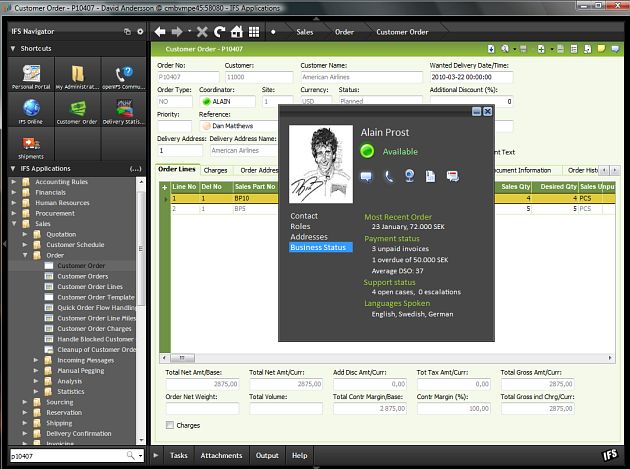Click the navigator window copy icon
The image size is (630, 469).
(x=127, y=31)
